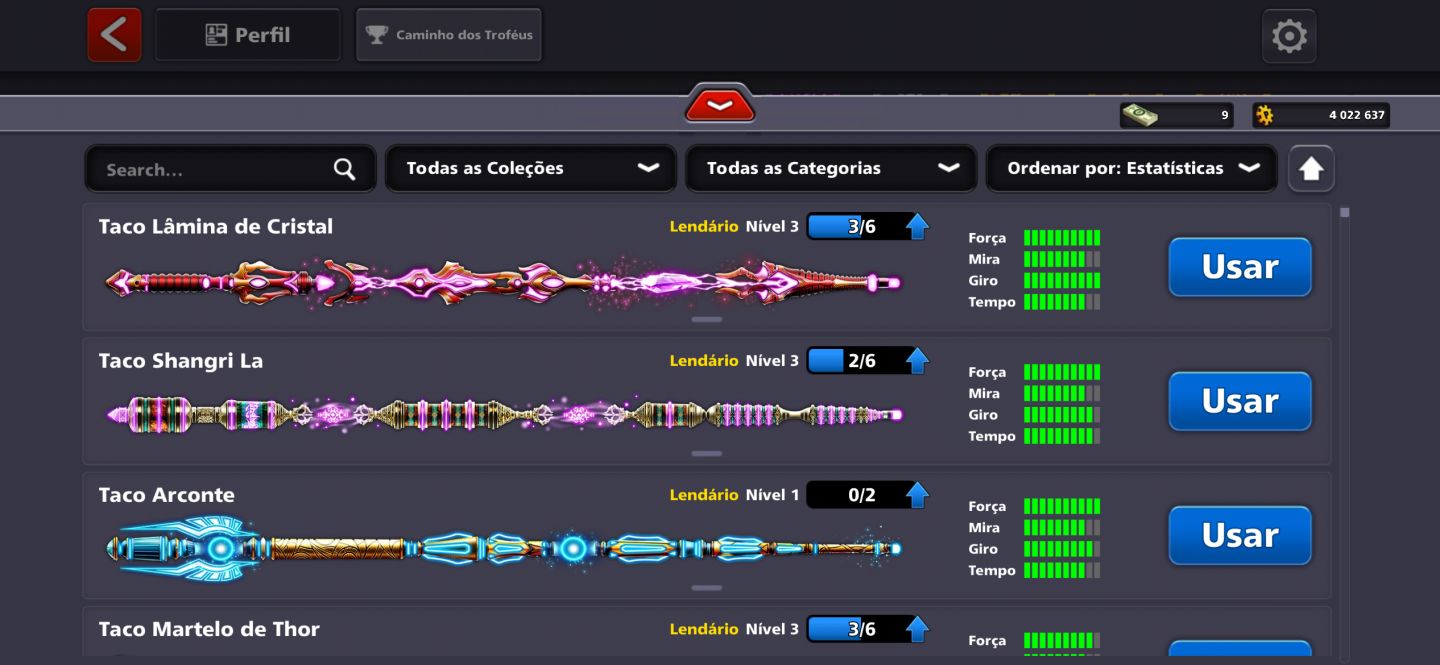This screenshot has width=1440, height=665.
Task: Open the Todas as Categorias dropdown
Action: (831, 168)
